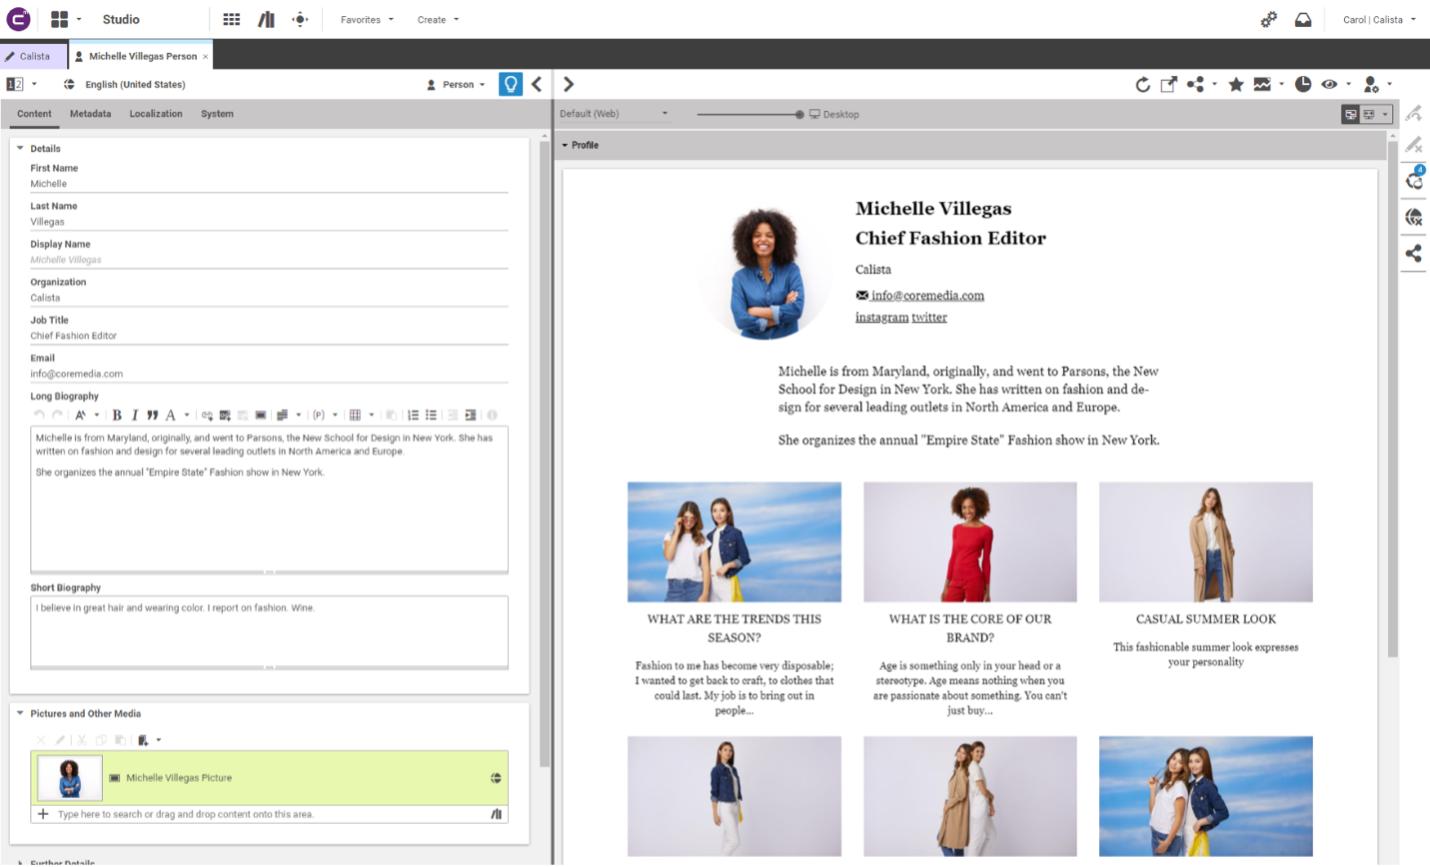The image size is (1430, 867).
Task: Adjust the preview width slider handle
Action: [799, 114]
